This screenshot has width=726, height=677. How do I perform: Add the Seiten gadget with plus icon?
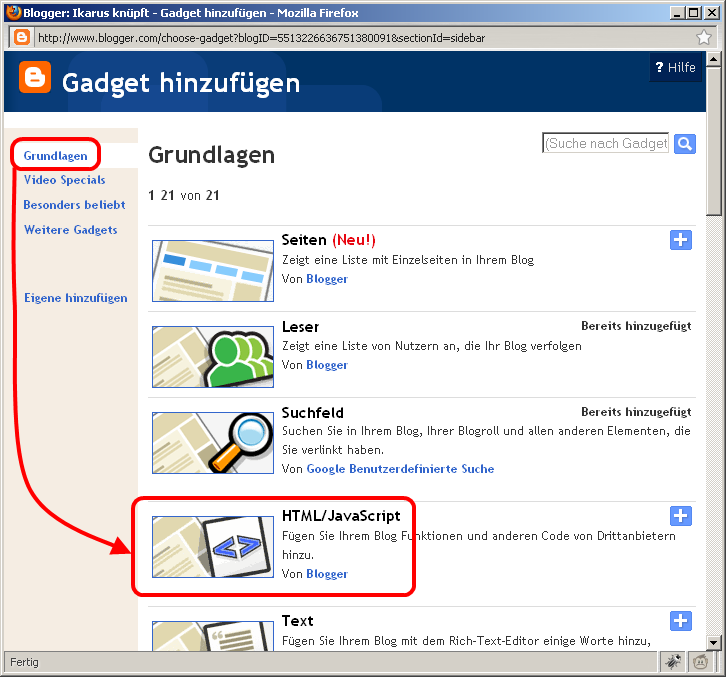(681, 240)
